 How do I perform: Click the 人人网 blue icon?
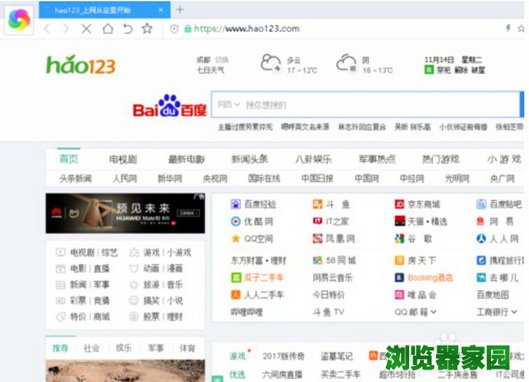pyautogui.click(x=481, y=239)
